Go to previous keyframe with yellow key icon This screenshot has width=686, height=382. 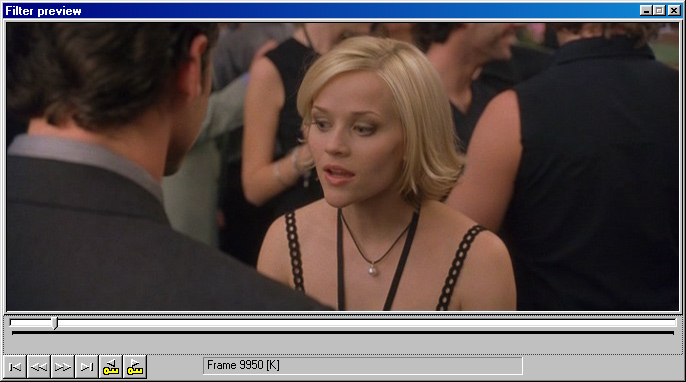point(111,367)
